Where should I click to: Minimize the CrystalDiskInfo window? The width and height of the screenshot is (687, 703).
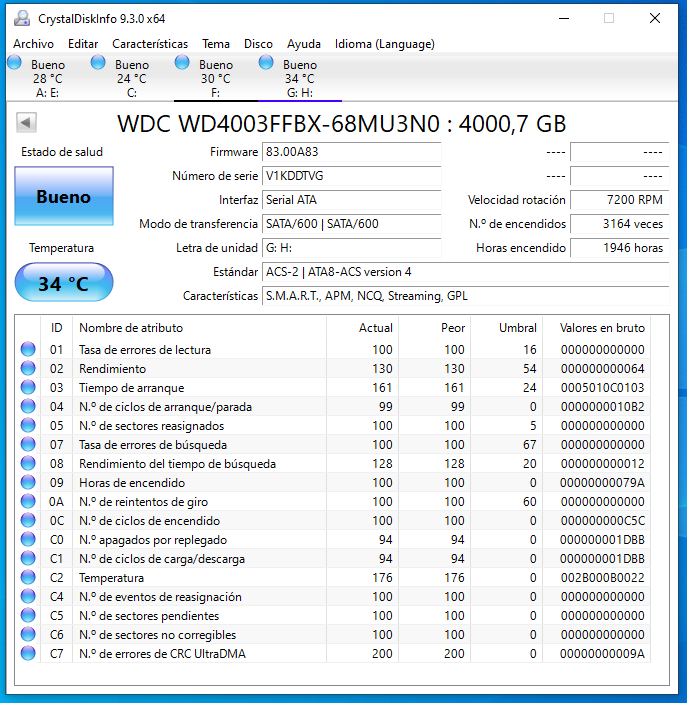(x=564, y=18)
